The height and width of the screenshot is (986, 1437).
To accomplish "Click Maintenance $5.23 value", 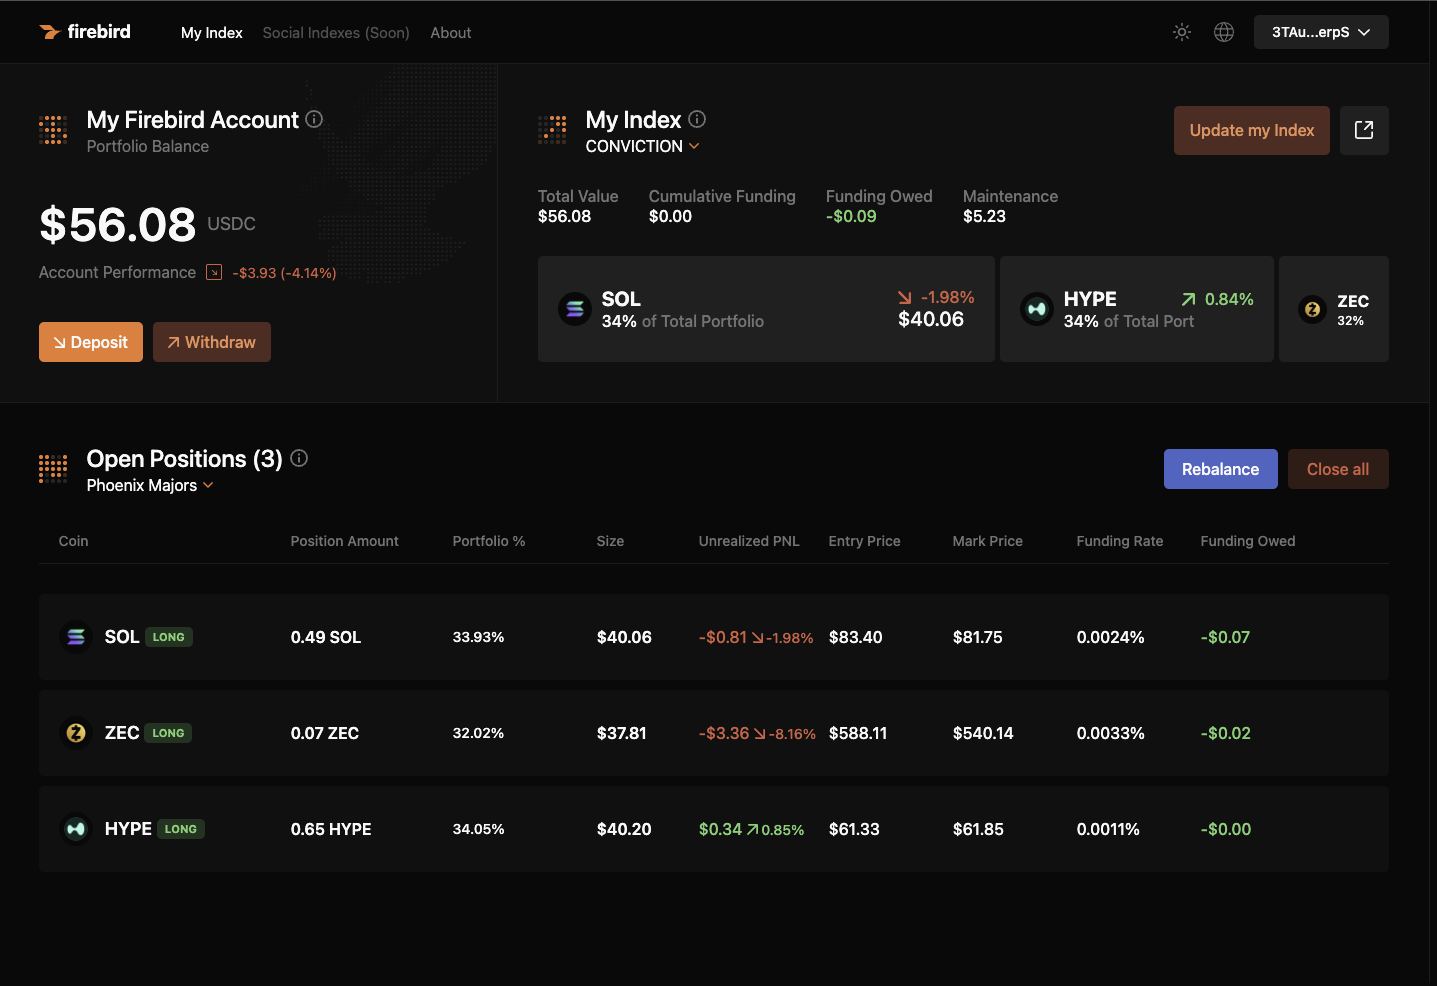I will [x=984, y=216].
